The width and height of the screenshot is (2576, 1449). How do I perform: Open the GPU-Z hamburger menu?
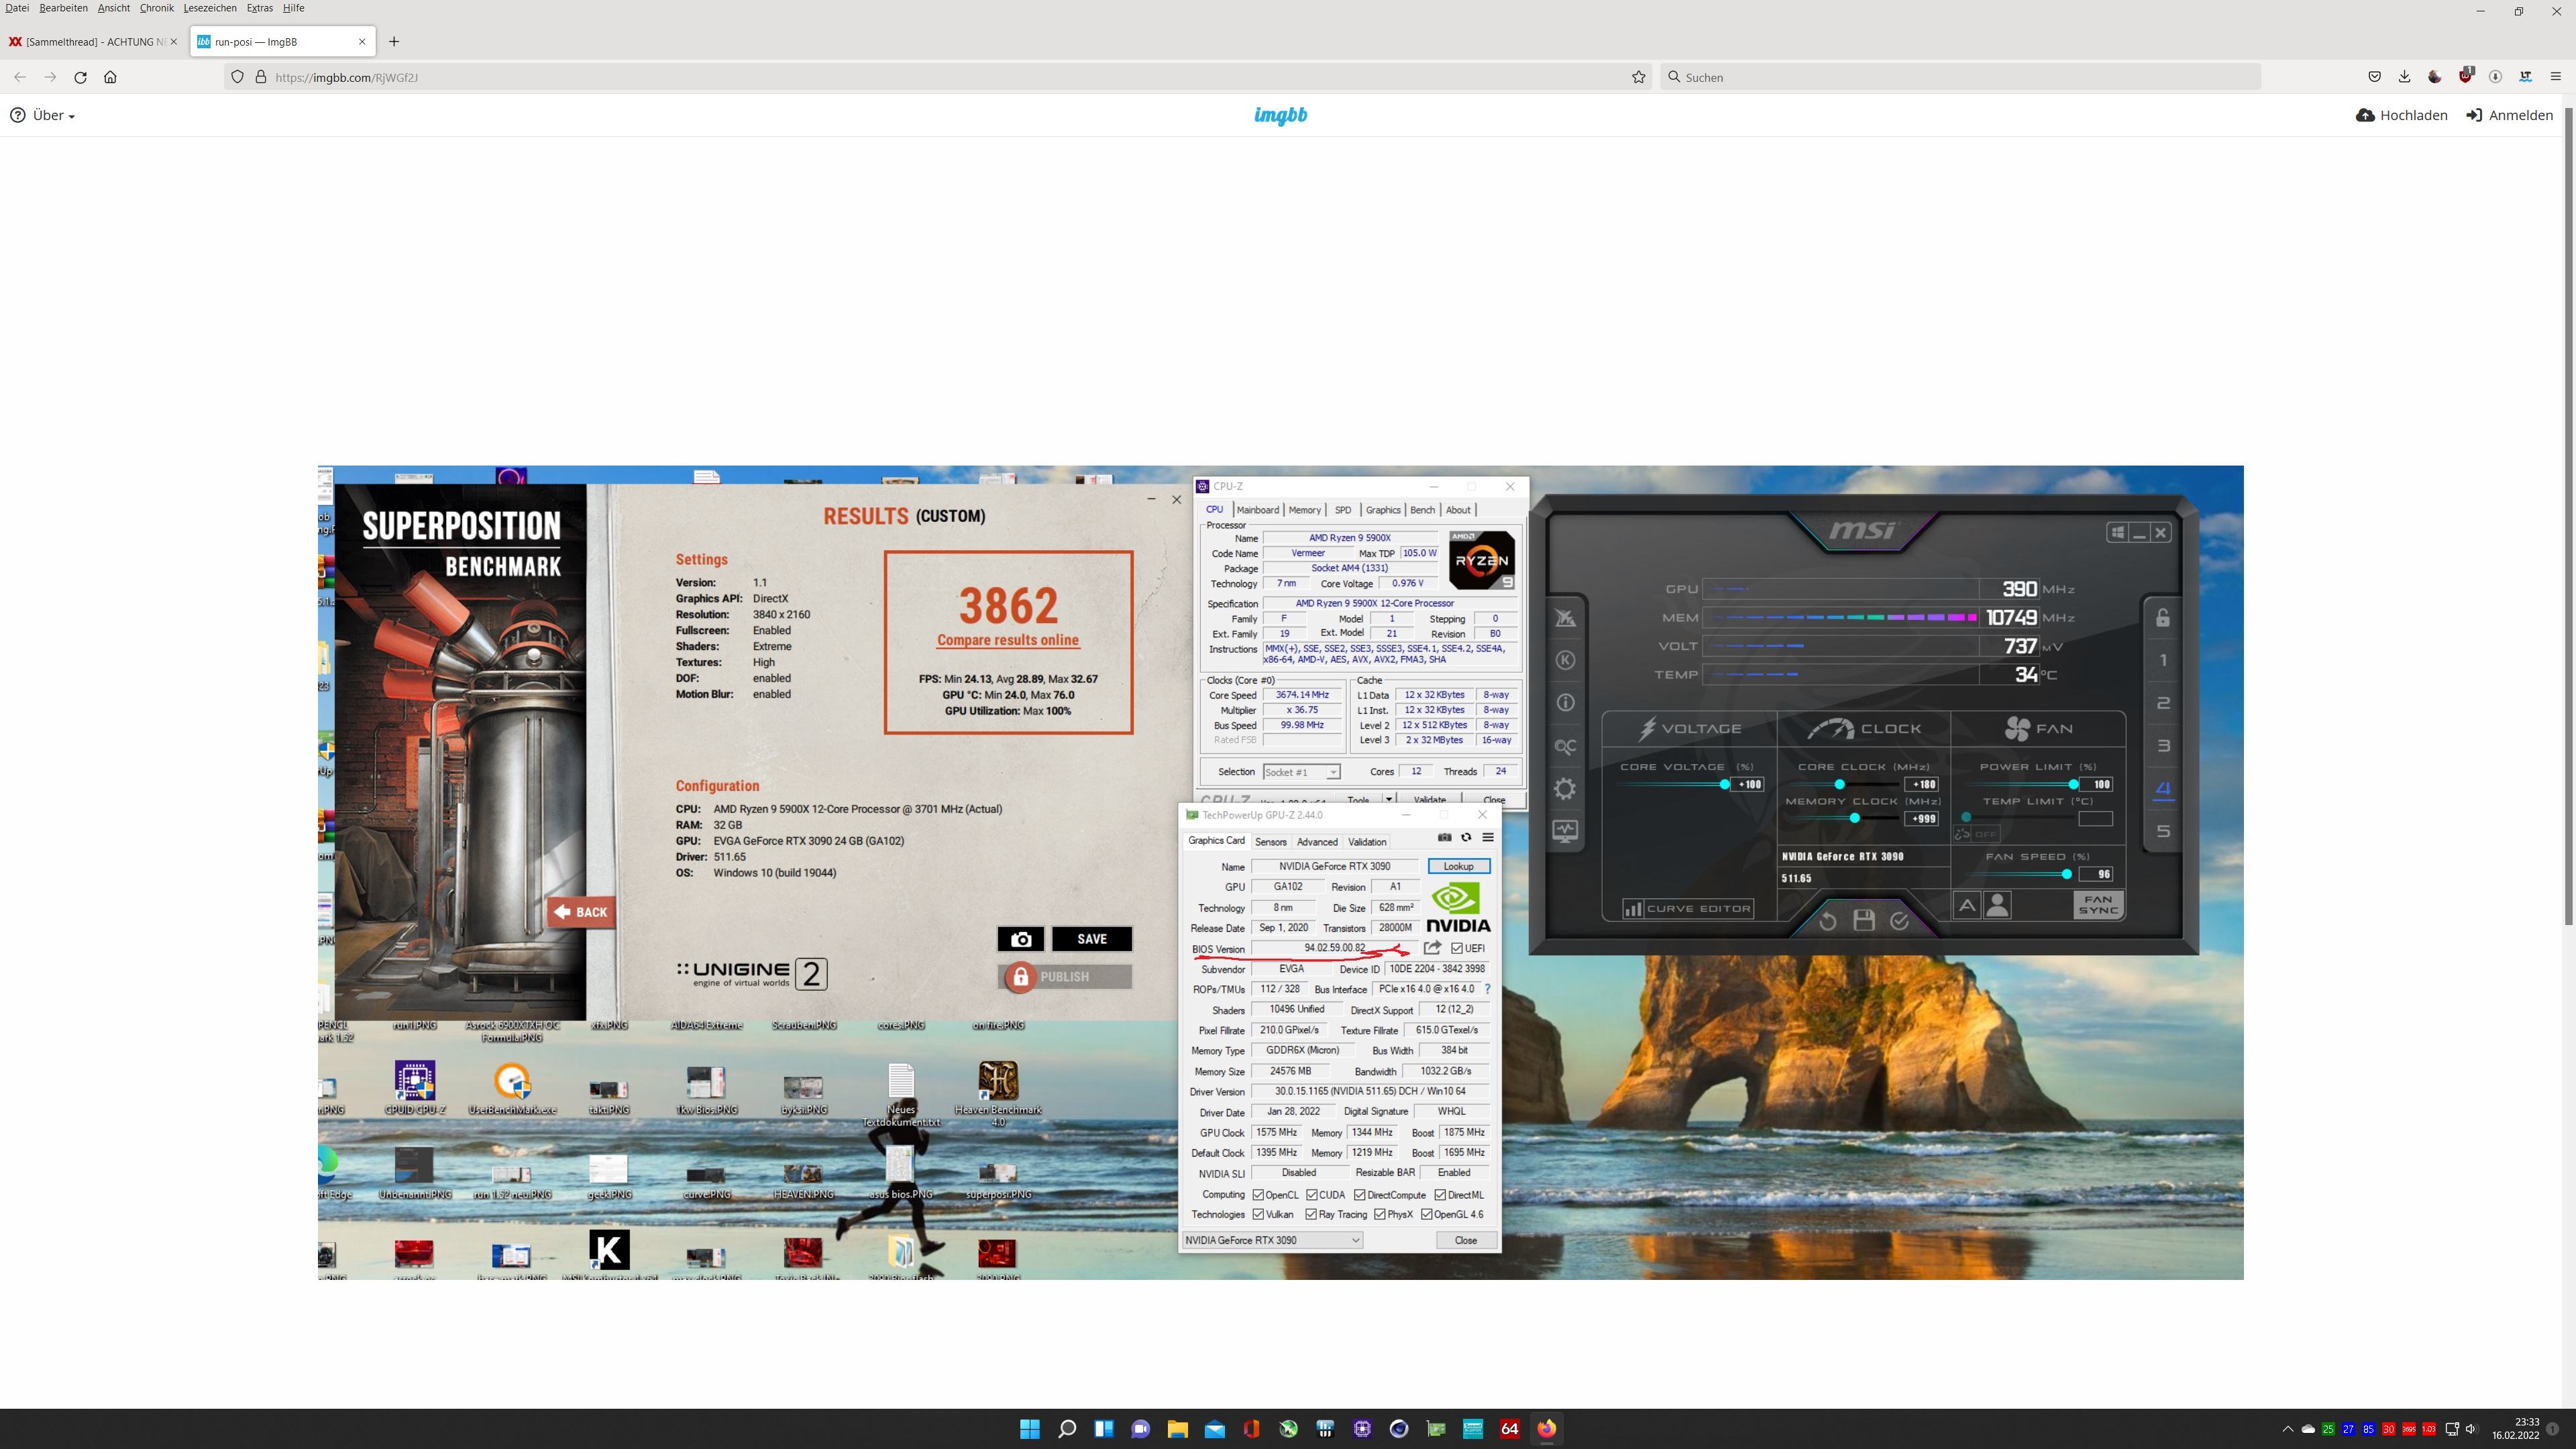(x=1488, y=838)
